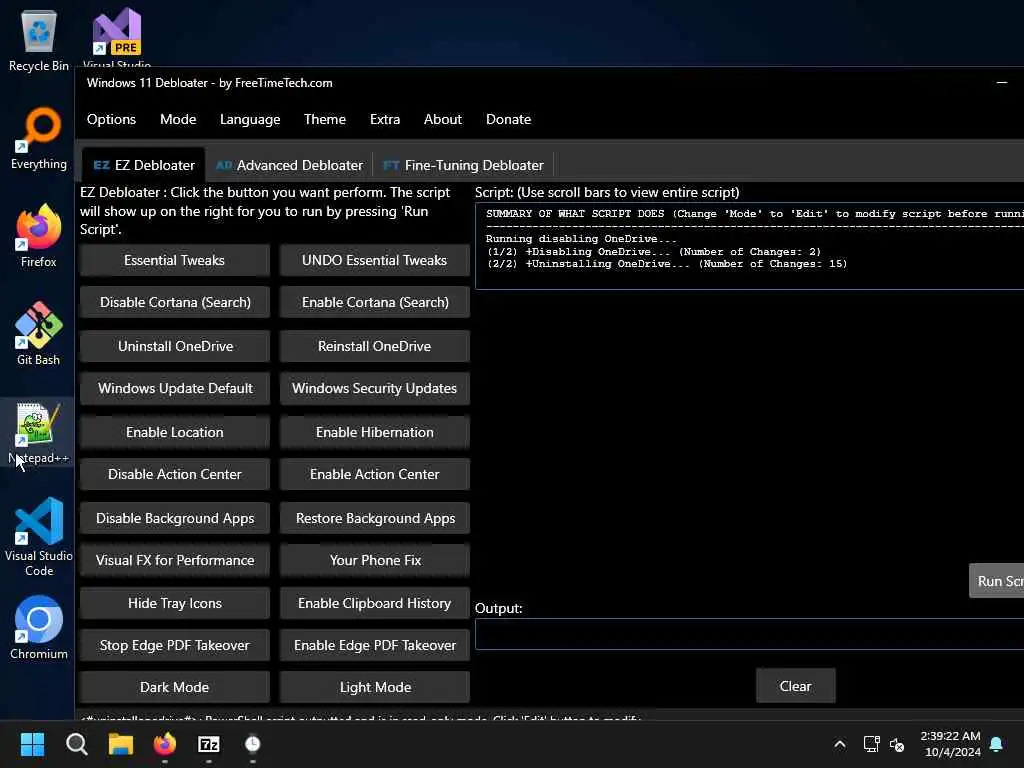The width and height of the screenshot is (1024, 768).
Task: Click the '(1/2) +Disabling OneDrive...' script line
Action: point(653,251)
